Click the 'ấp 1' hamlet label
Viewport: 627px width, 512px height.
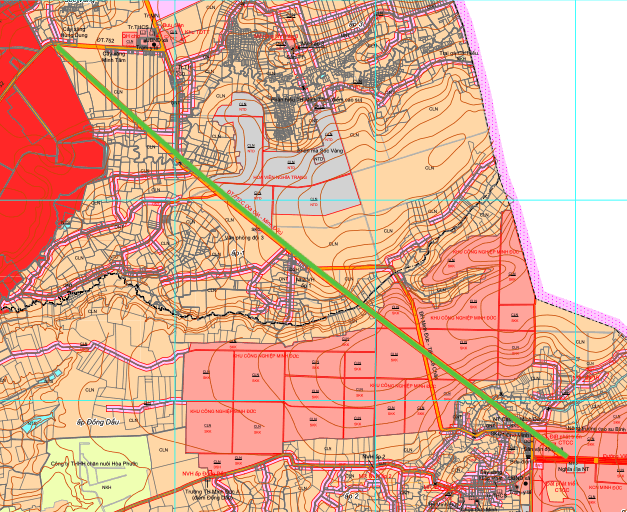click(238, 253)
